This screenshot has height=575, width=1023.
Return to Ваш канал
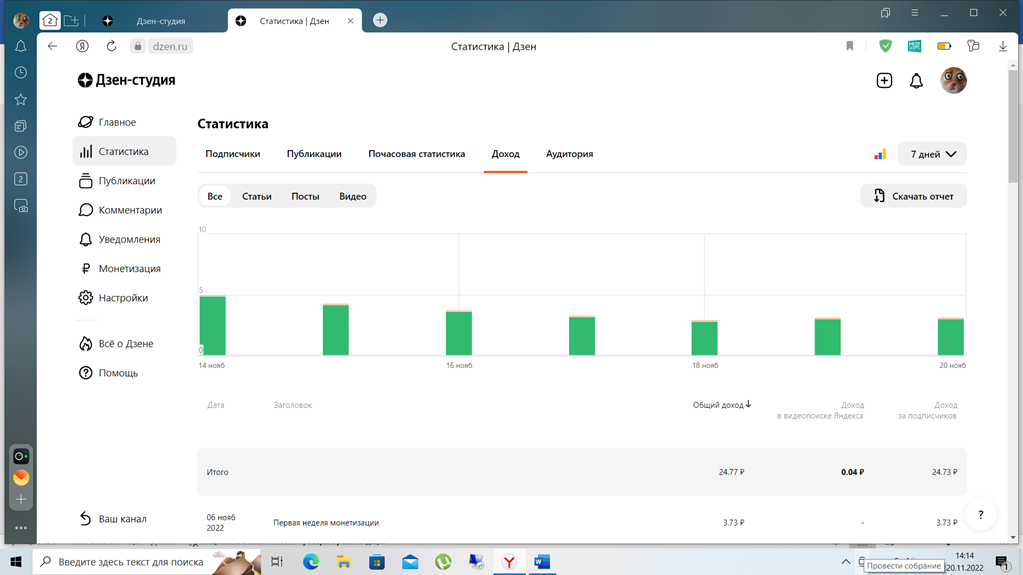click(113, 519)
